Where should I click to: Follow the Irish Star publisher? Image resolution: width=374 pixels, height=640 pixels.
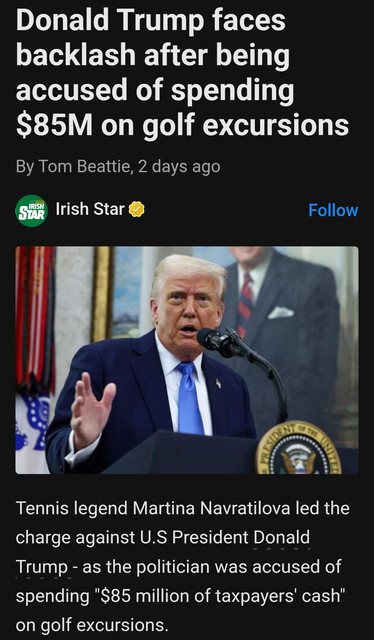pos(333,210)
